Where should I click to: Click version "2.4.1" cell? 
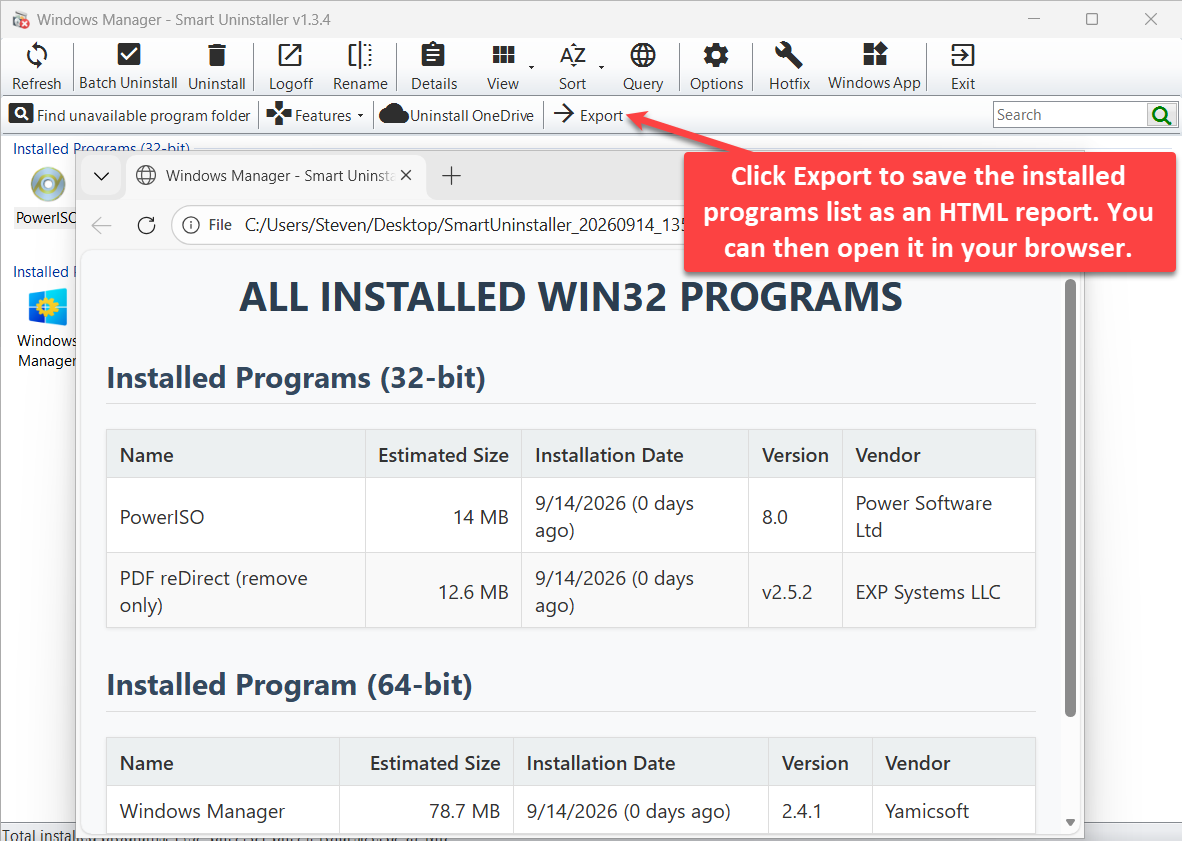[821, 811]
